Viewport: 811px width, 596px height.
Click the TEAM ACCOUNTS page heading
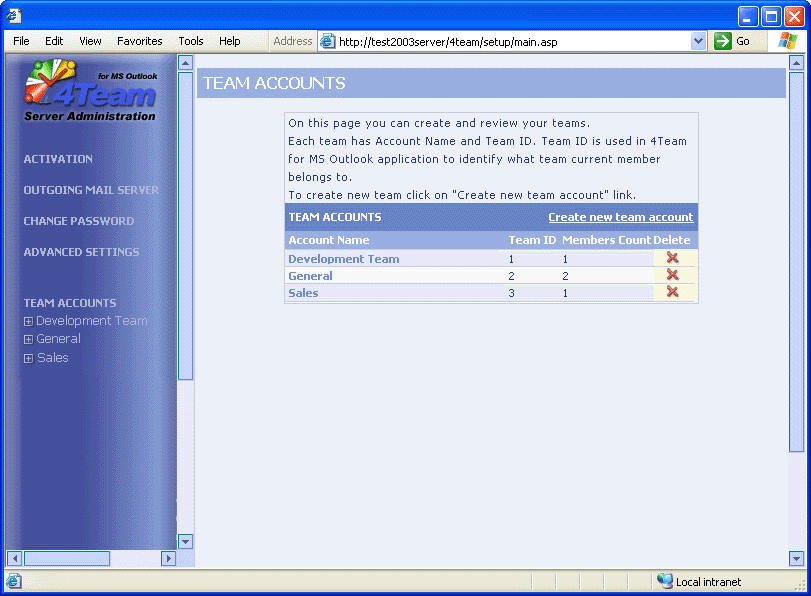click(x=274, y=83)
